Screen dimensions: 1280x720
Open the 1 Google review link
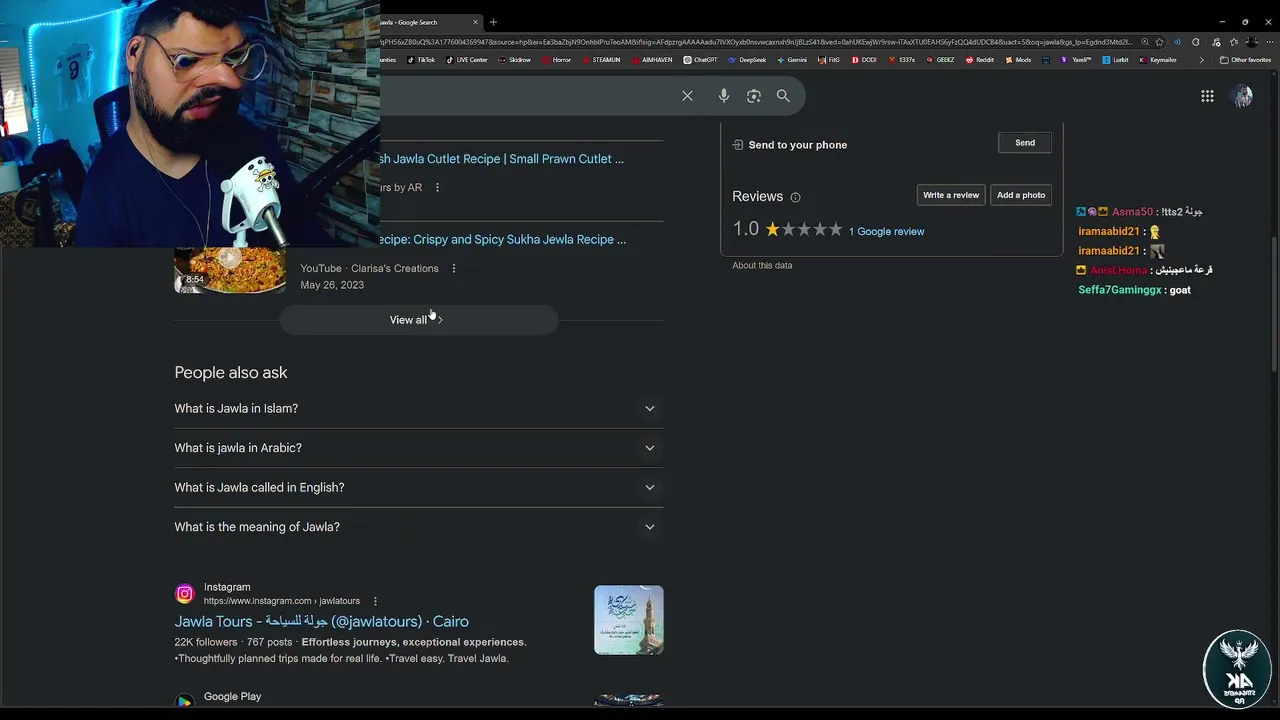(886, 231)
